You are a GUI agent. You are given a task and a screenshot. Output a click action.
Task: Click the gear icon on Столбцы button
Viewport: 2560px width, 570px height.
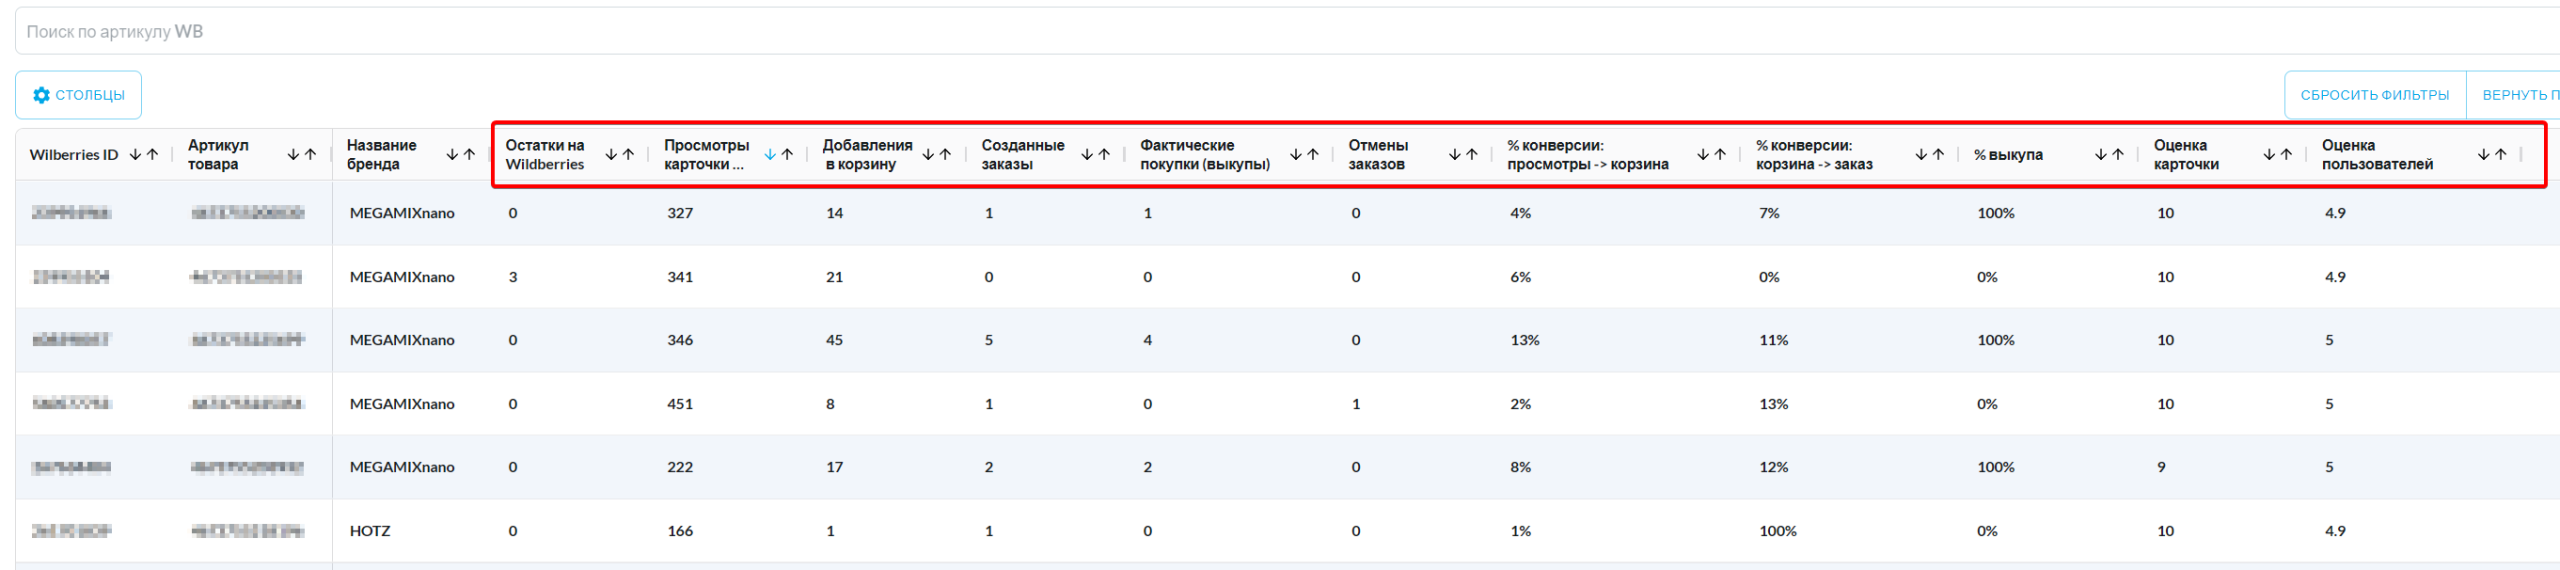pos(41,95)
